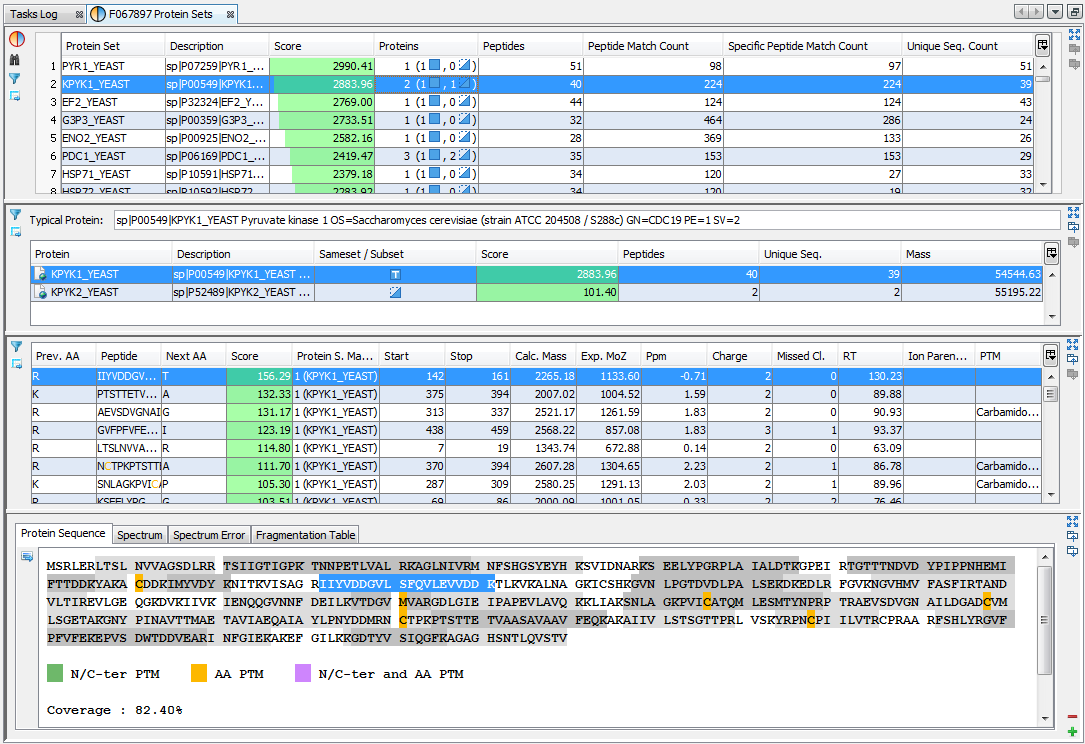Click export icon left of the protein sequence

pyautogui.click(x=27, y=556)
